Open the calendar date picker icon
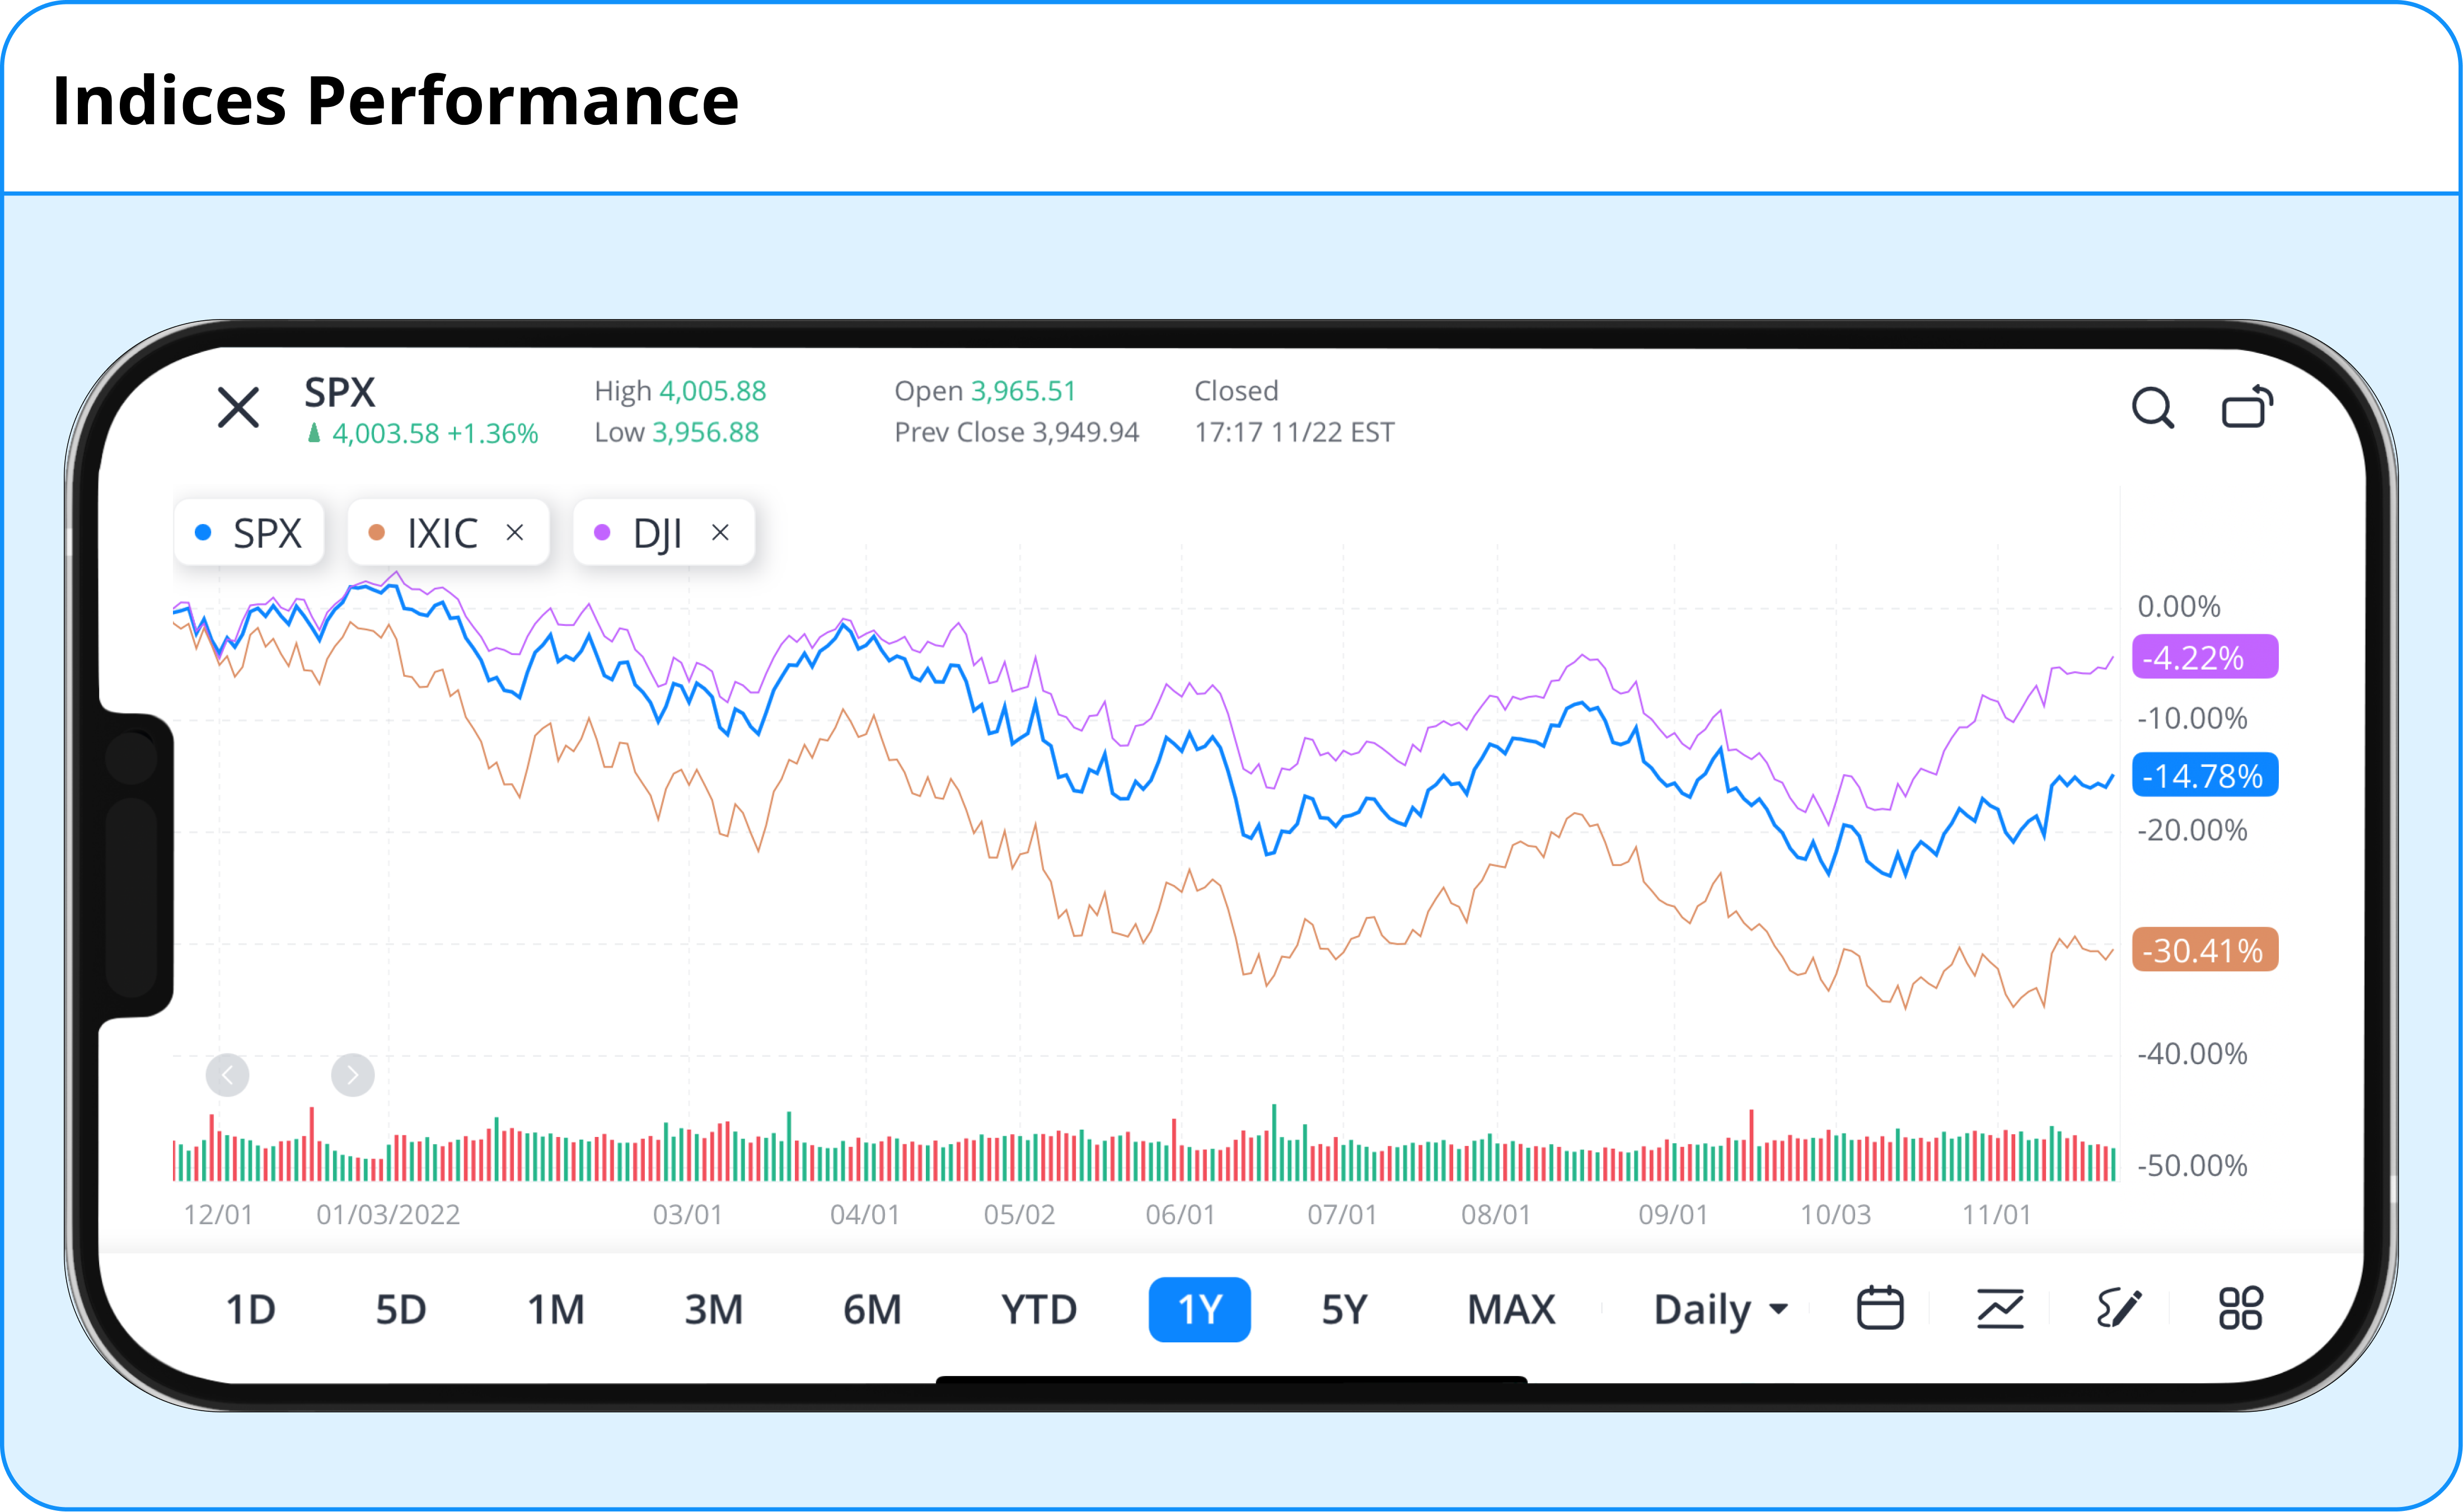This screenshot has height=1512, width=2463. pyautogui.click(x=1879, y=1308)
